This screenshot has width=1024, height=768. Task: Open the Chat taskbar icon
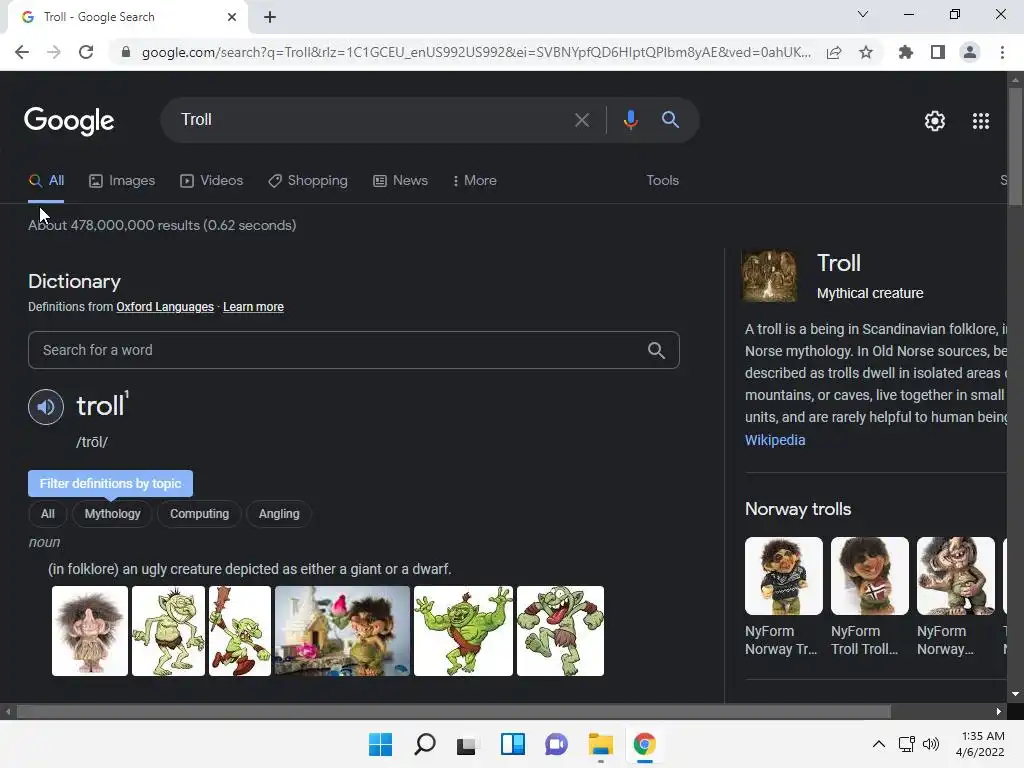coord(556,744)
